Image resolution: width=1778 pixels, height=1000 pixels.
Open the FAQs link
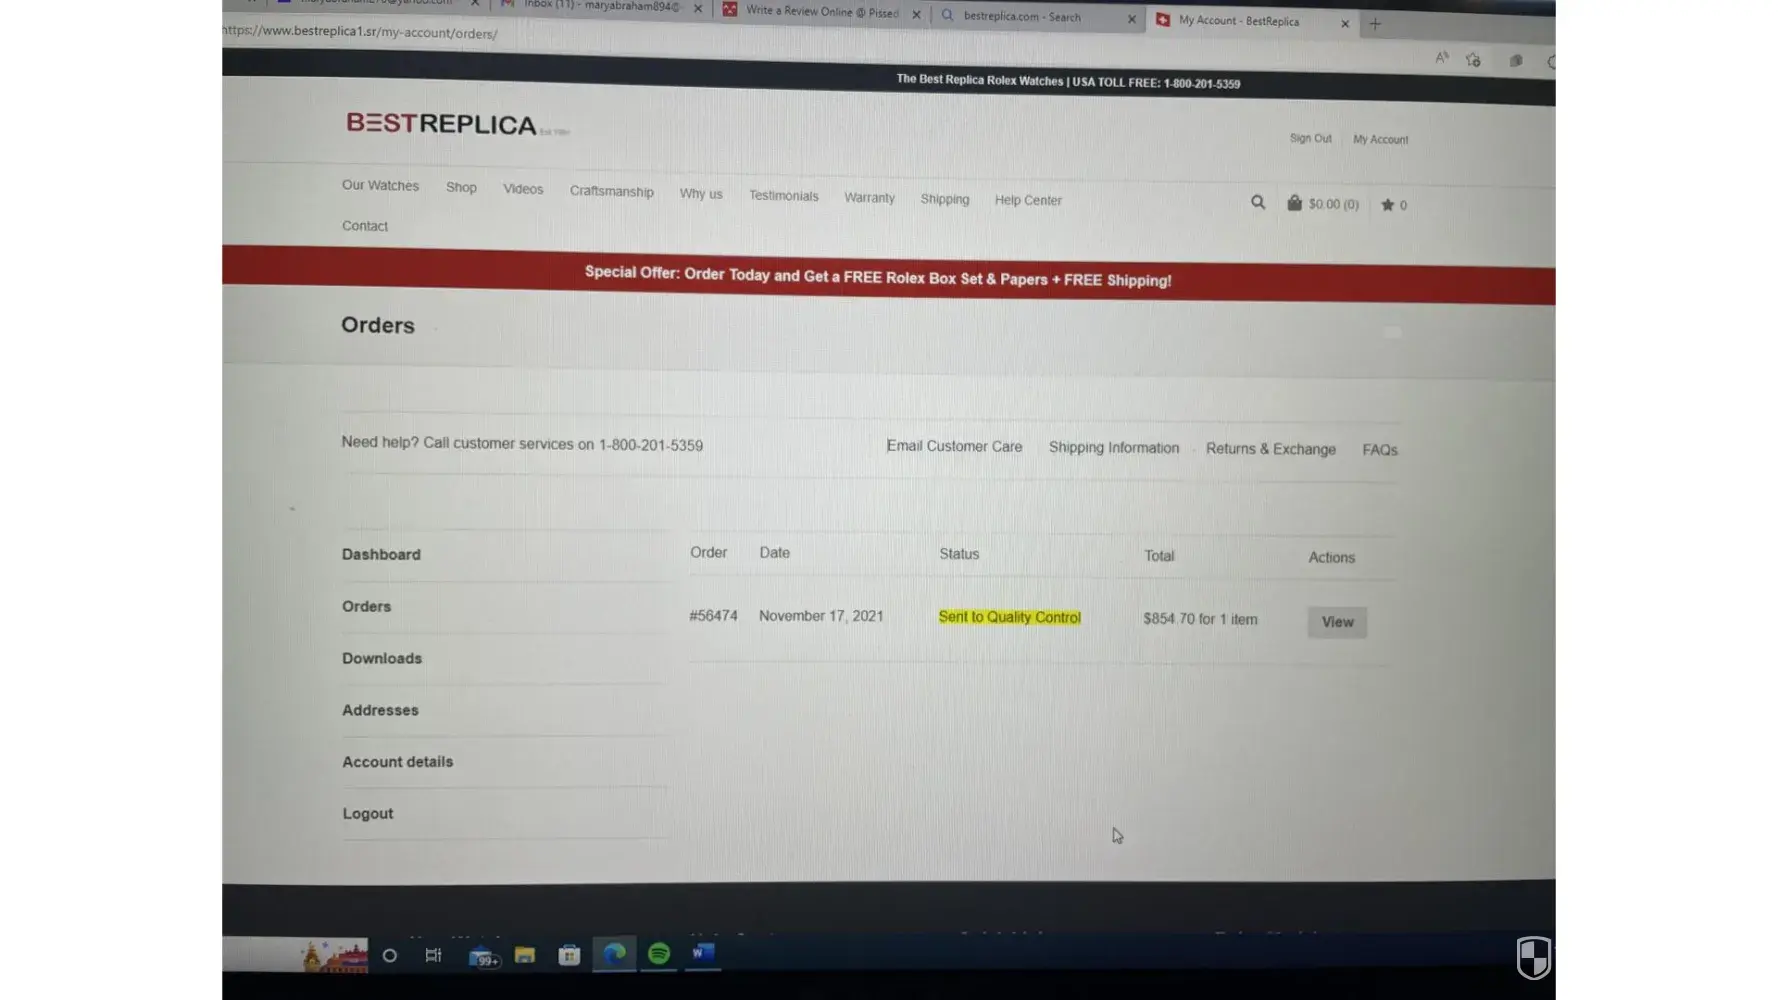pyautogui.click(x=1380, y=450)
